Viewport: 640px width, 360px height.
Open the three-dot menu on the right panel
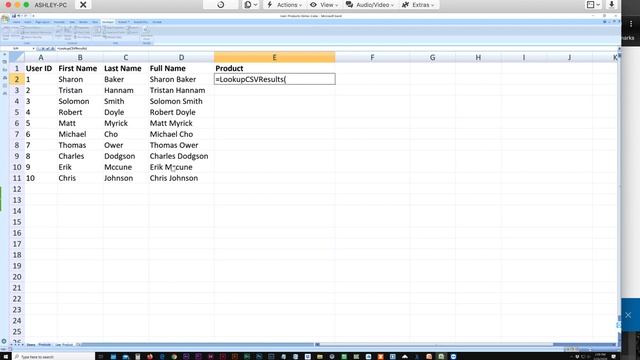pos(631,24)
